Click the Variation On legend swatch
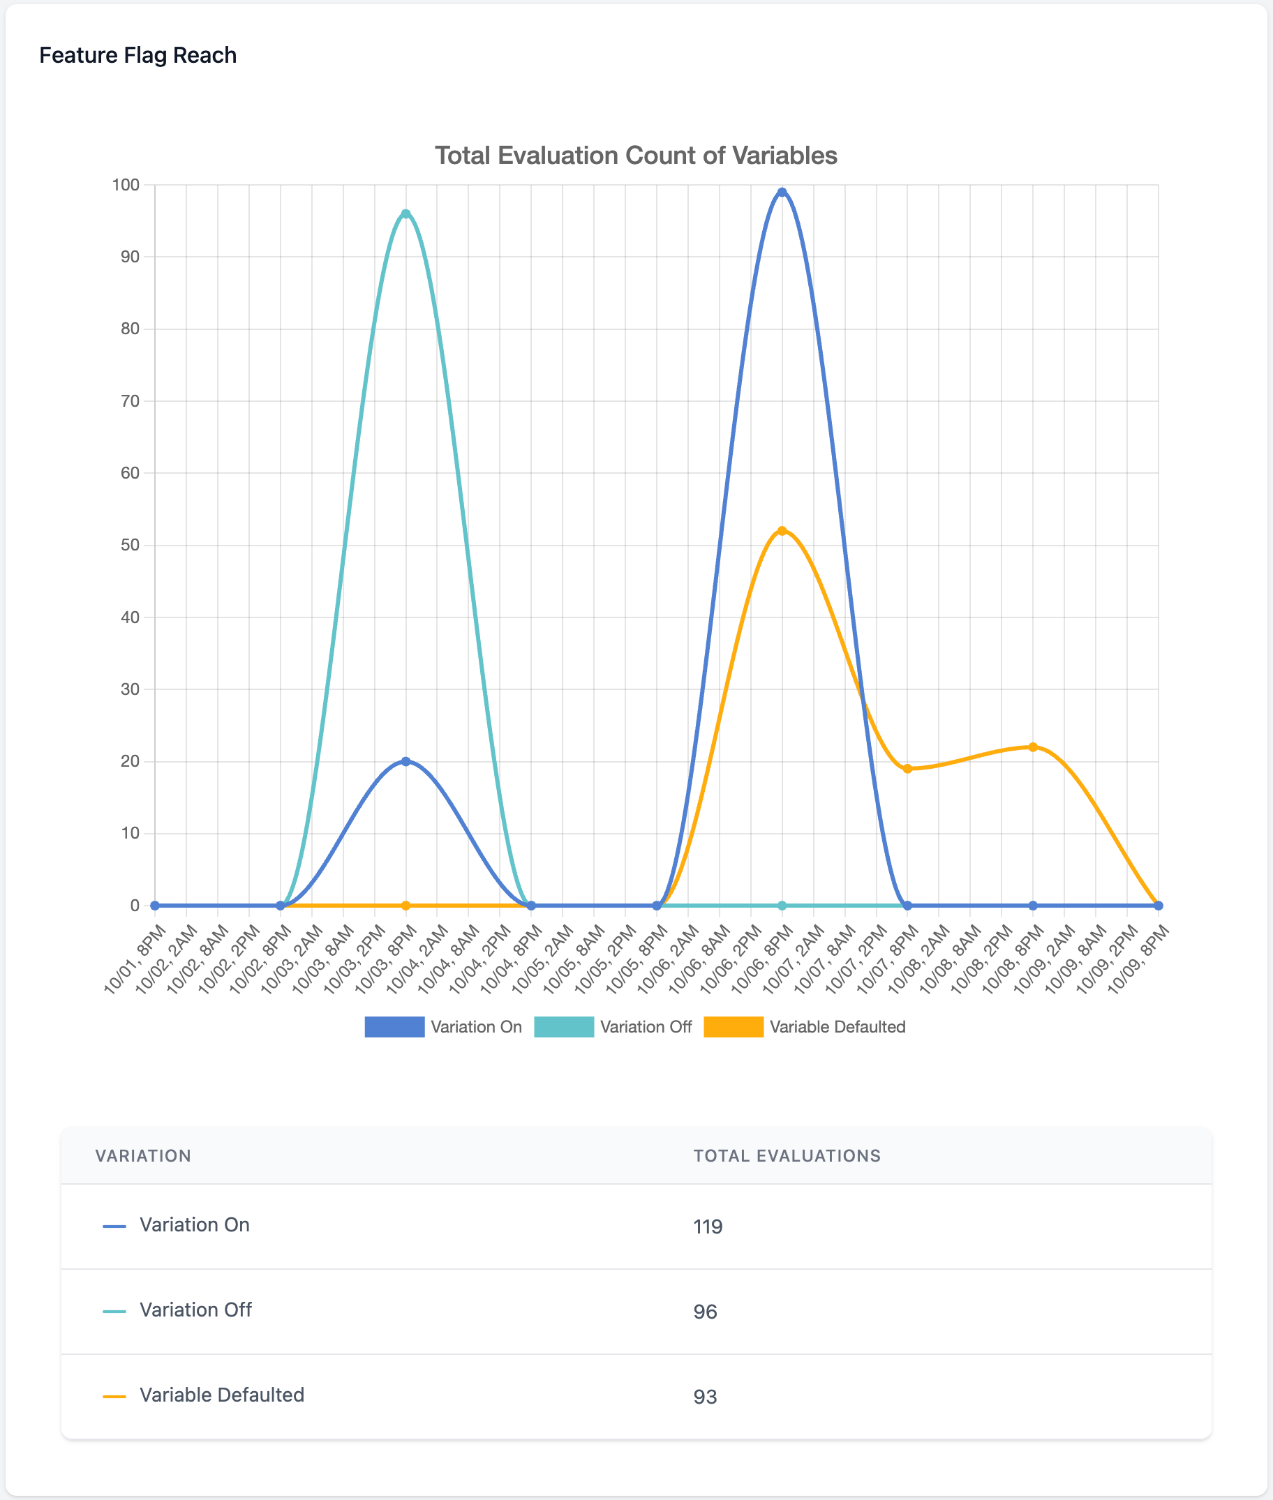This screenshot has height=1500, width=1273. pos(394,1026)
